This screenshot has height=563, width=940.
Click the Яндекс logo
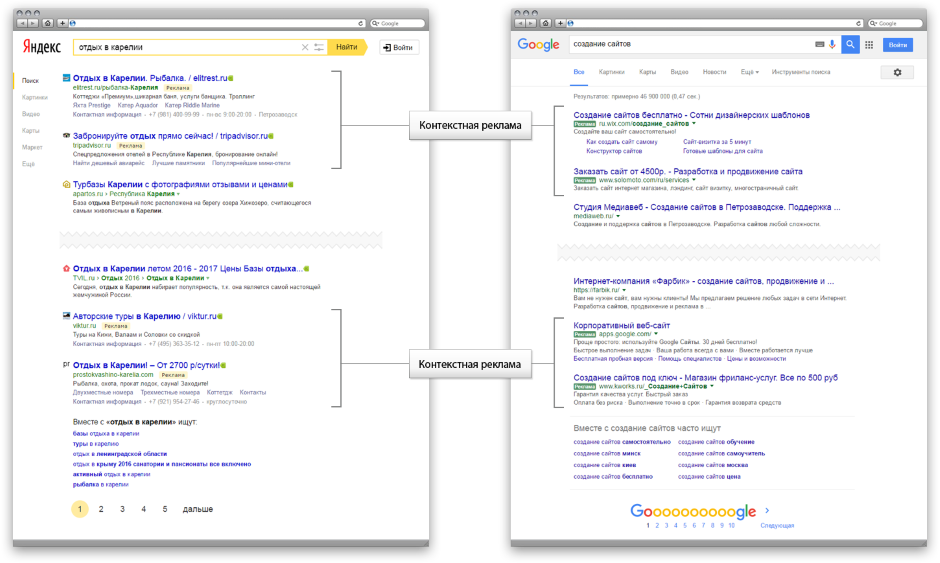click(x=42, y=47)
